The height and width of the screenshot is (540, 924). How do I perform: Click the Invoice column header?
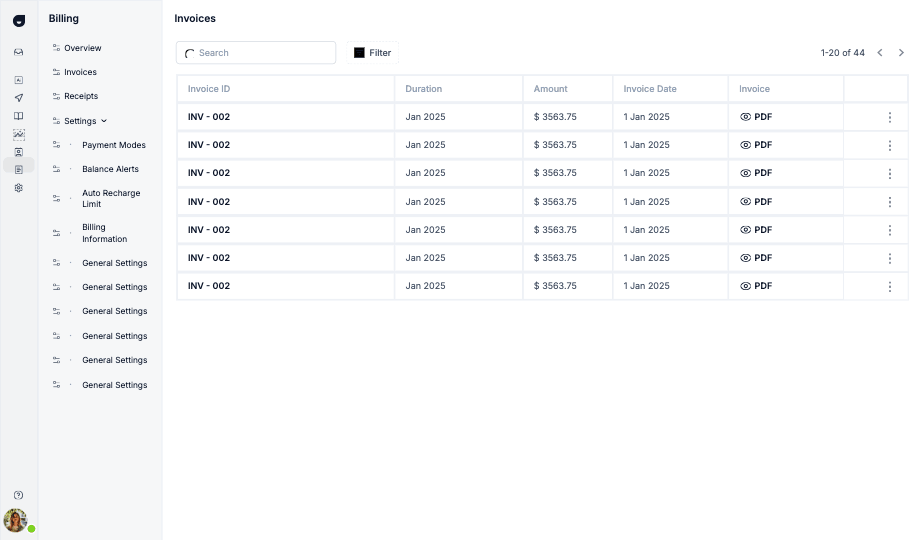(754, 89)
